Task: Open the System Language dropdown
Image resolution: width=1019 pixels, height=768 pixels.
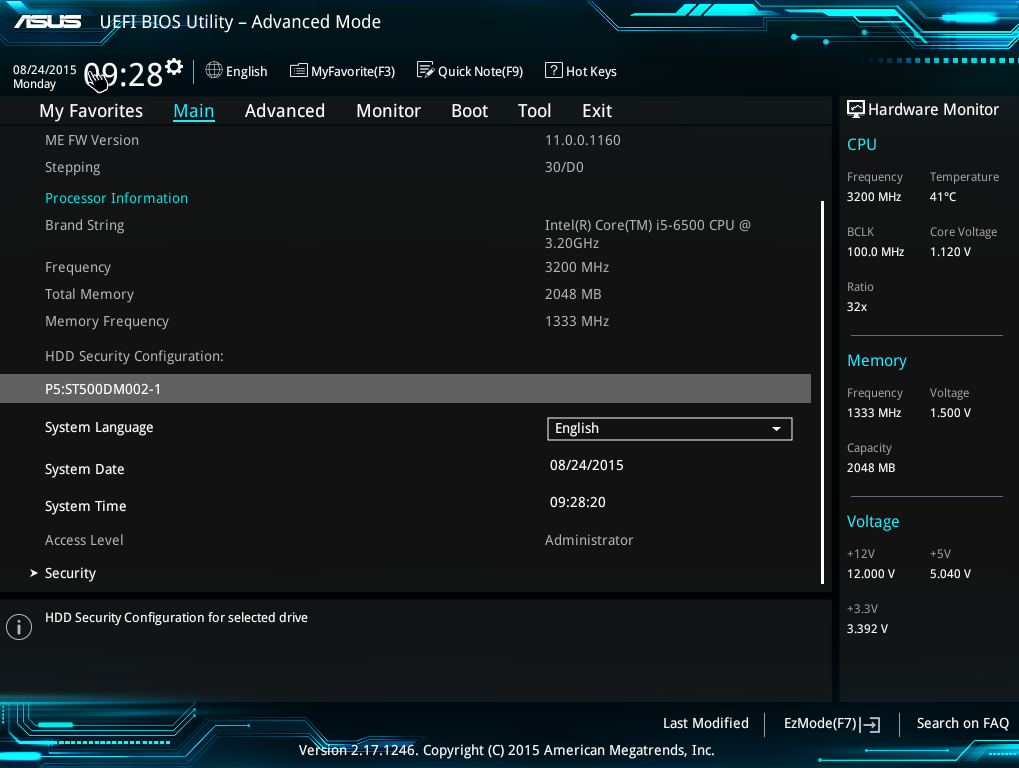Action: click(669, 429)
